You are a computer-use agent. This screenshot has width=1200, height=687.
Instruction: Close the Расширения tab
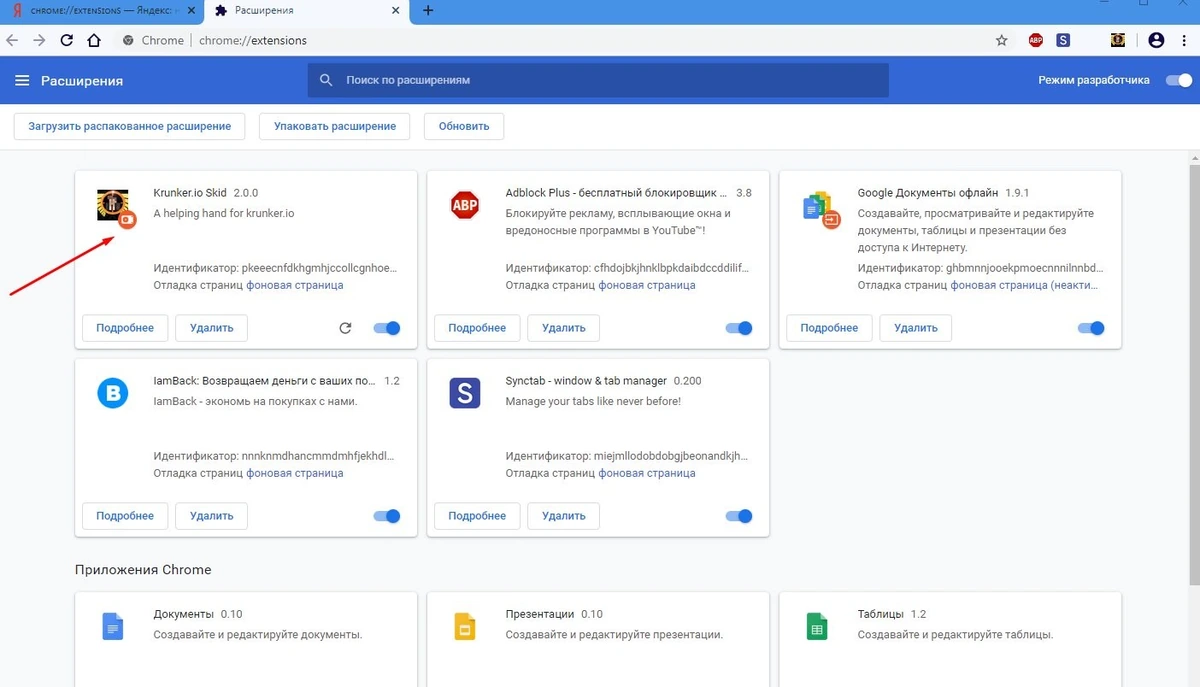pos(395,11)
